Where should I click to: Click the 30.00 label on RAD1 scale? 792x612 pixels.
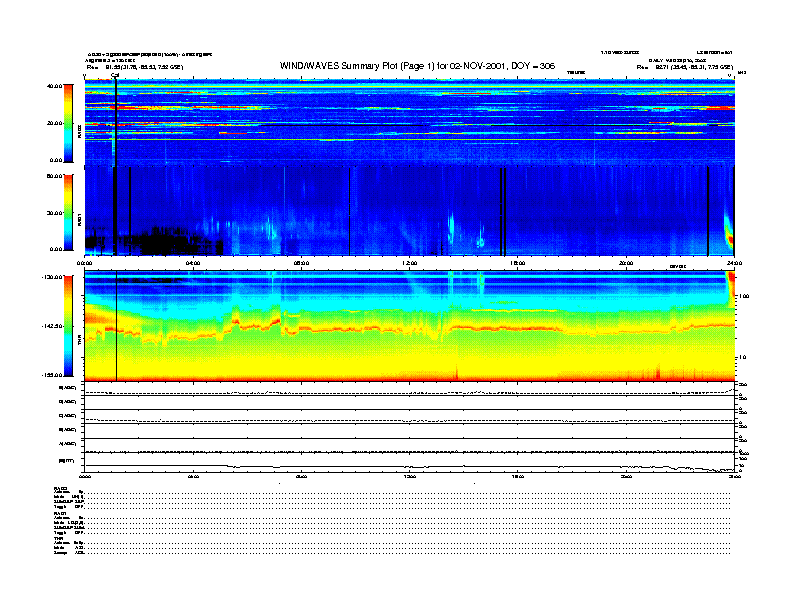(x=55, y=213)
